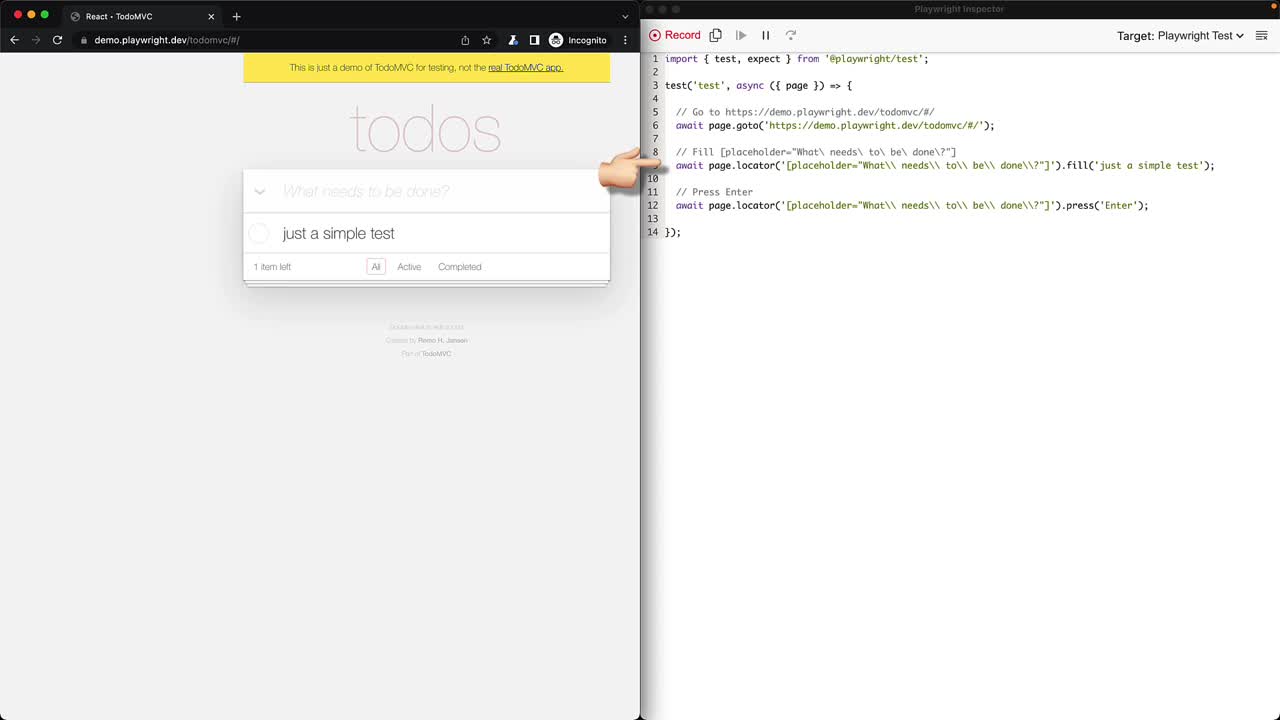The width and height of the screenshot is (1280, 720).
Task: Select the Completed filter
Action: click(460, 267)
